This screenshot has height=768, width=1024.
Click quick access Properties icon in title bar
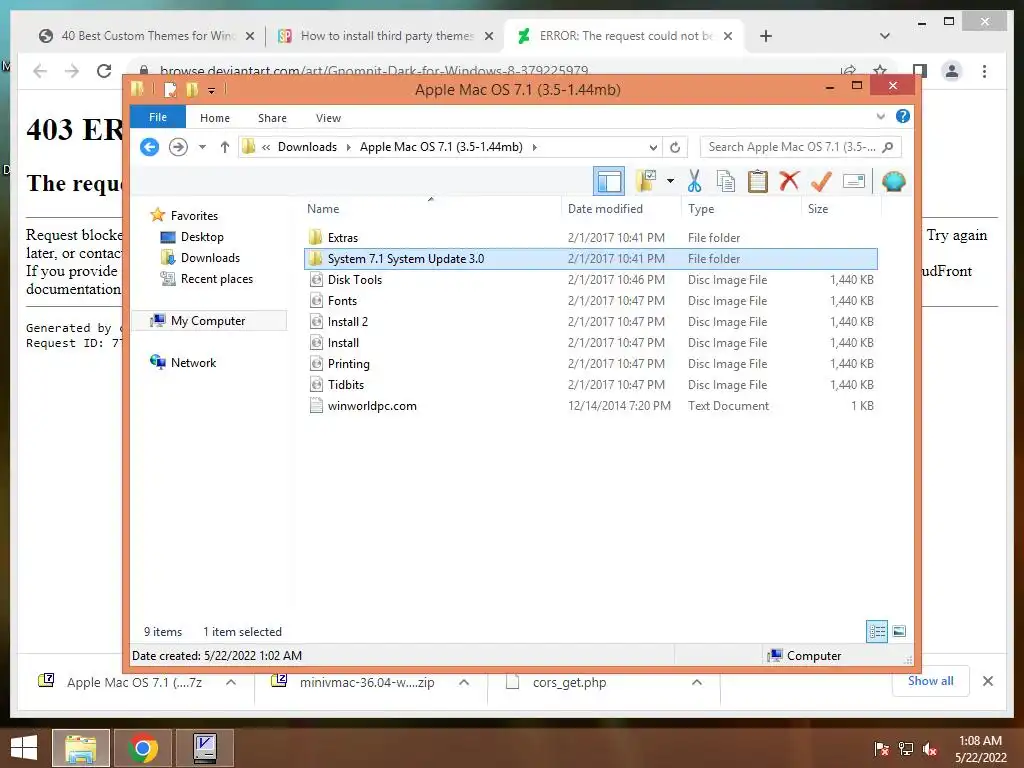pyautogui.click(x=170, y=89)
